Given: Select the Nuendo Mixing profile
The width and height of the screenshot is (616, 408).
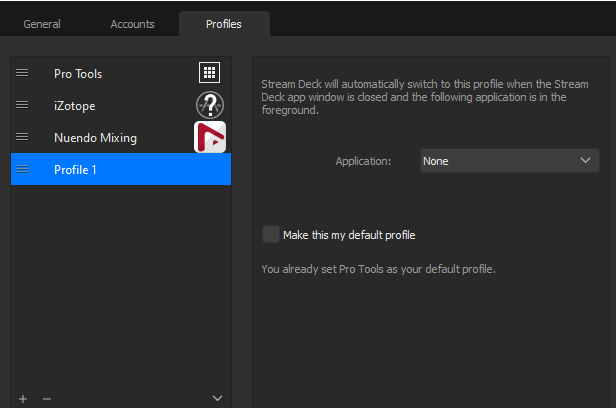Looking at the screenshot, I should coord(121,137).
